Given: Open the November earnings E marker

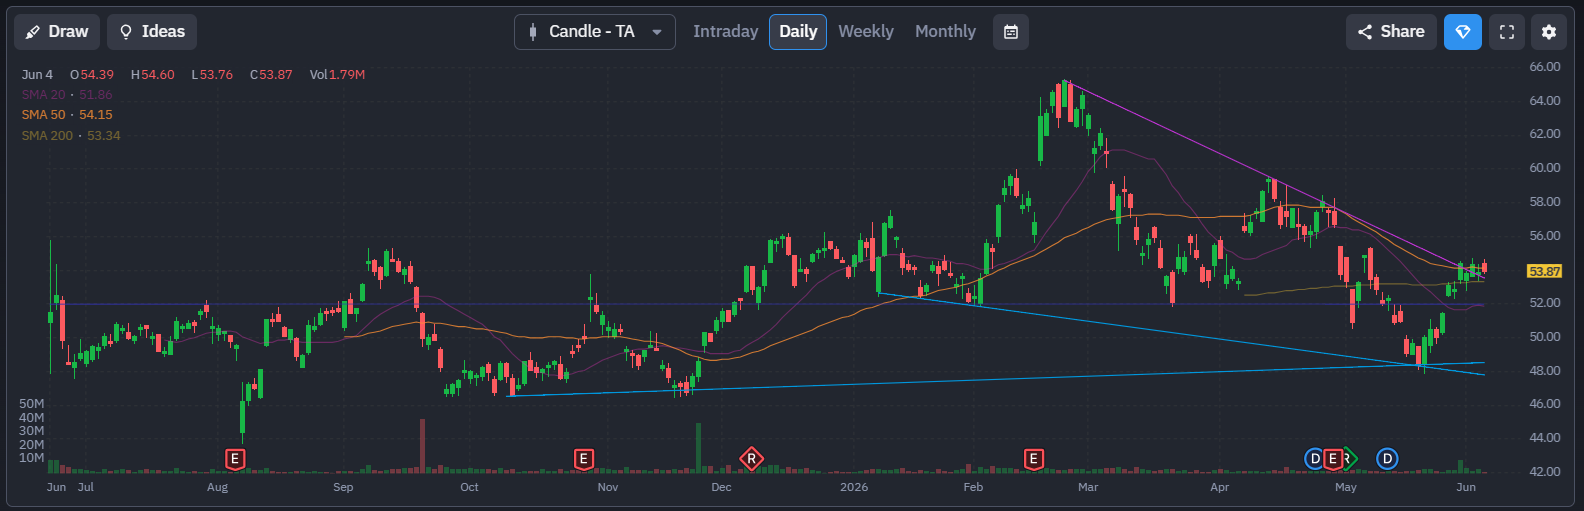Looking at the screenshot, I should click(584, 459).
